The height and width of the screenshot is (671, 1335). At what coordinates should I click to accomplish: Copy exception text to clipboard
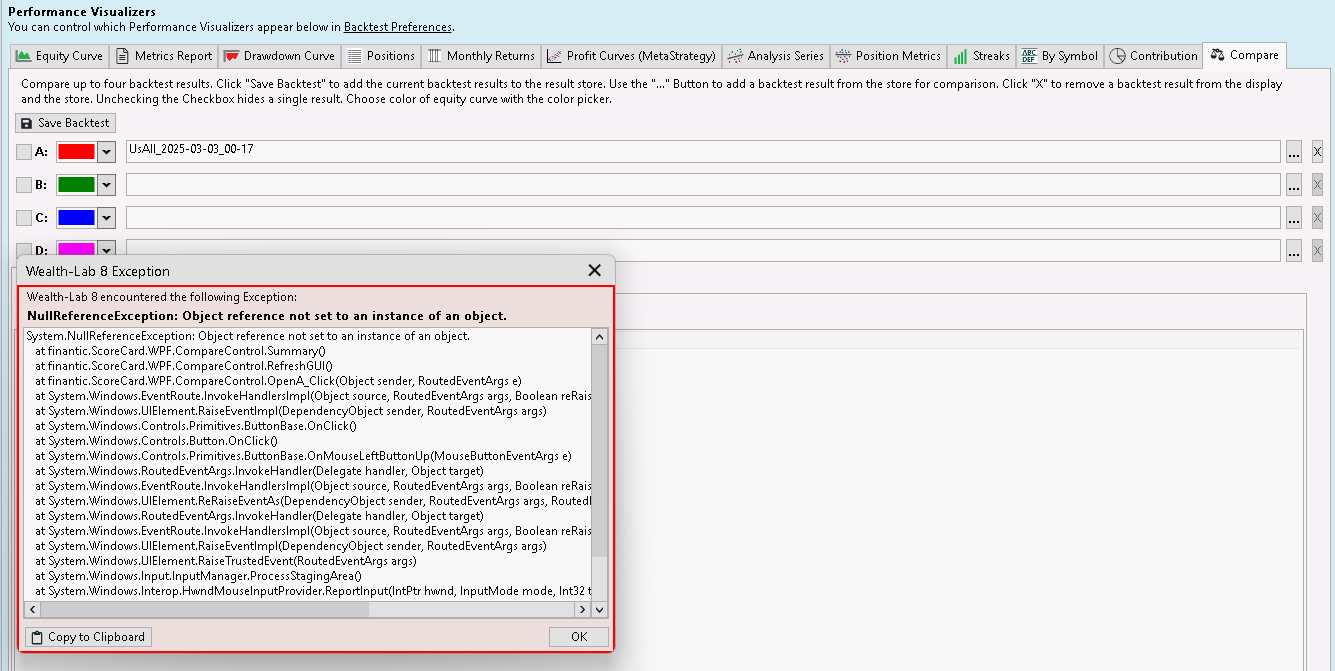click(88, 637)
